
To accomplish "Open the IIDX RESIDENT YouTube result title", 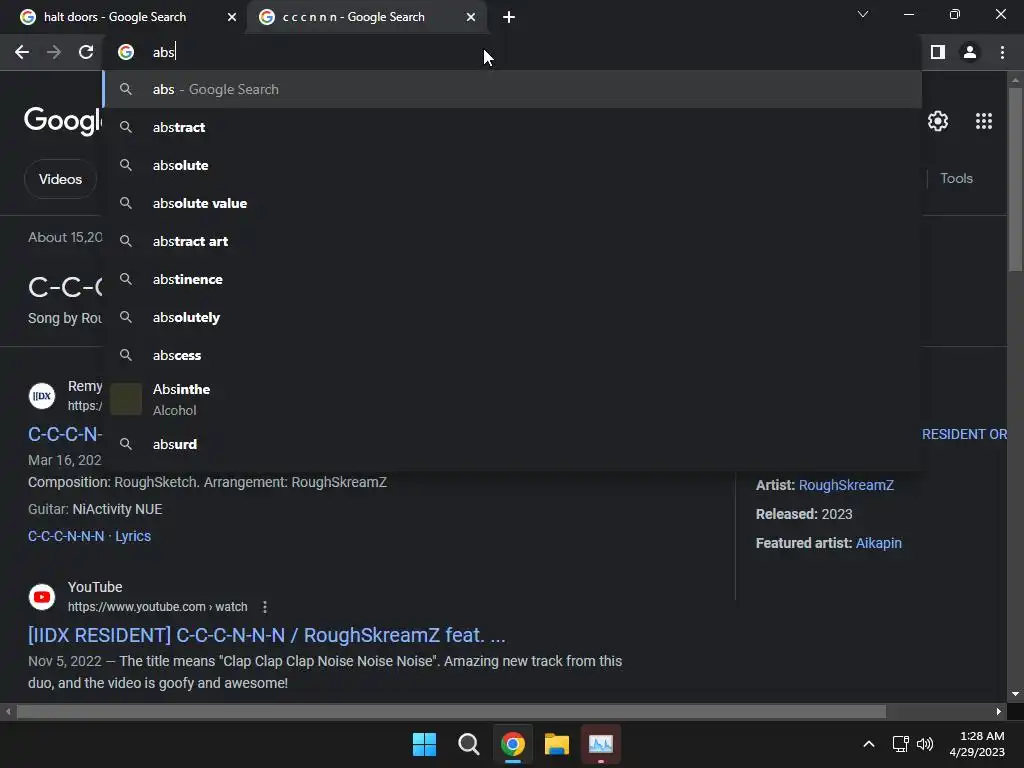I will (x=266, y=635).
